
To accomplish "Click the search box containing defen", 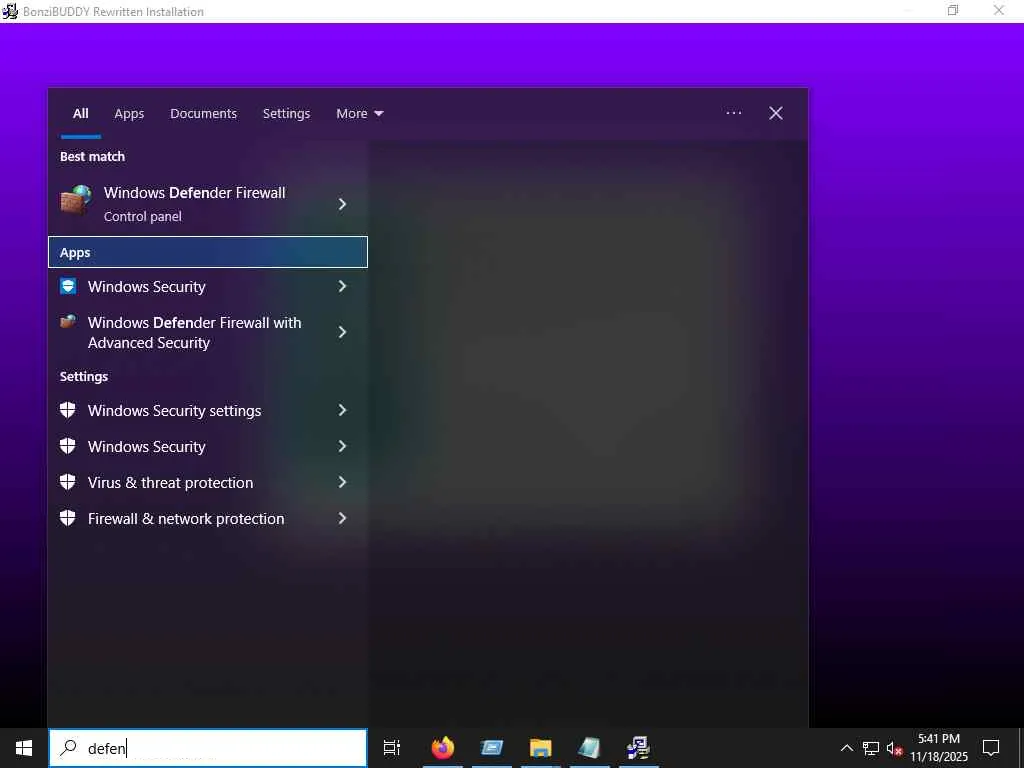I will click(208, 748).
